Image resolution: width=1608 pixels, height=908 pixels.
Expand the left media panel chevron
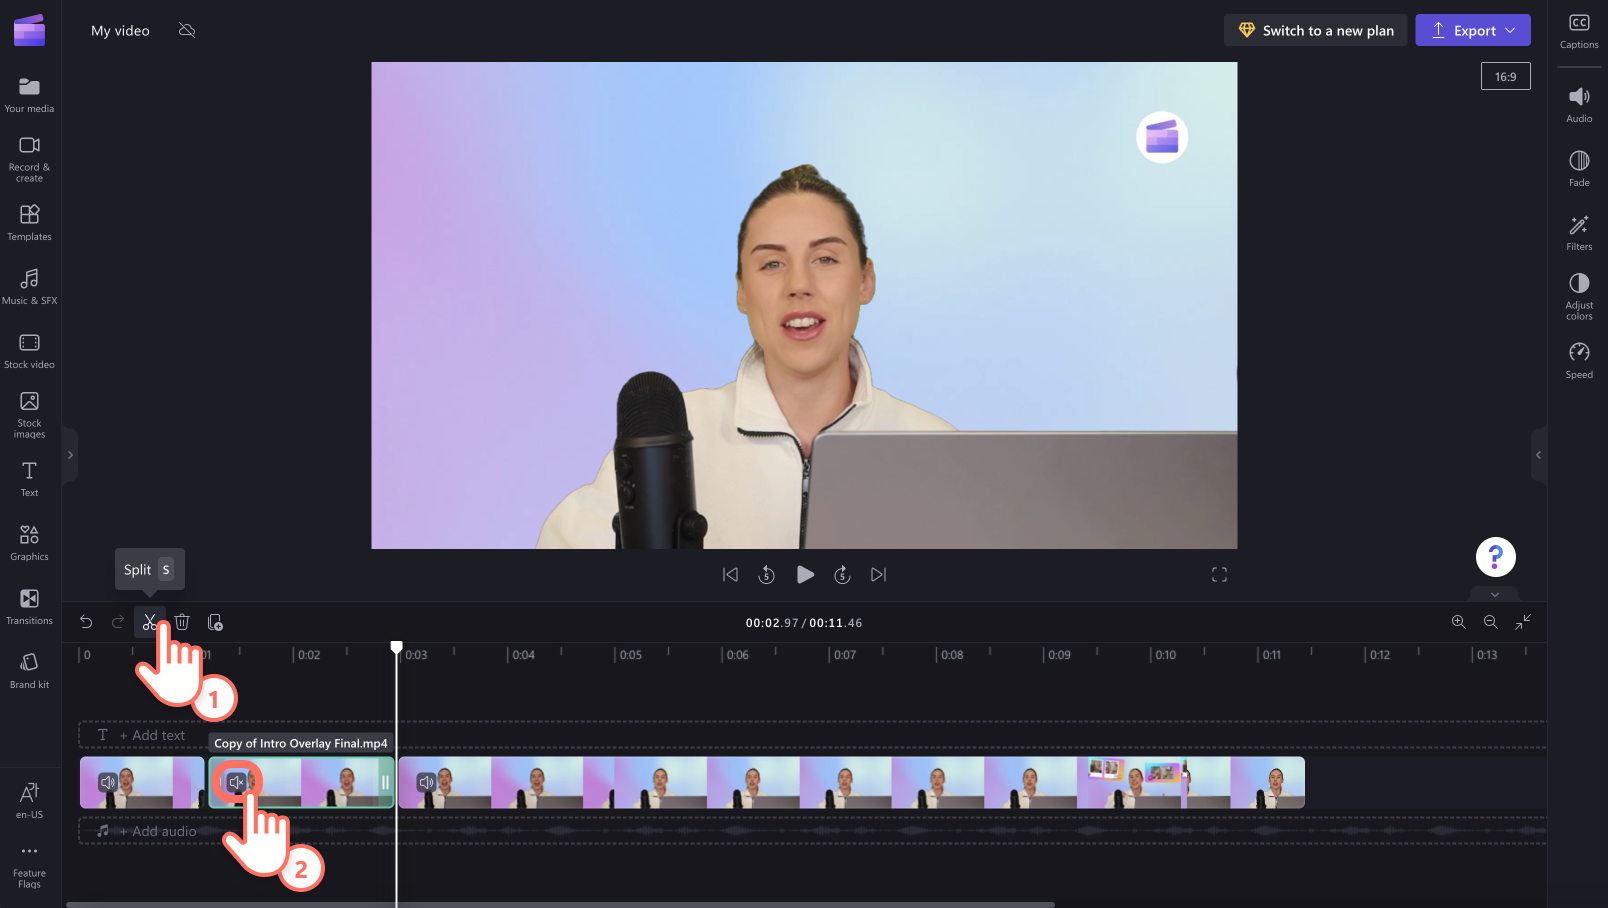click(x=70, y=454)
